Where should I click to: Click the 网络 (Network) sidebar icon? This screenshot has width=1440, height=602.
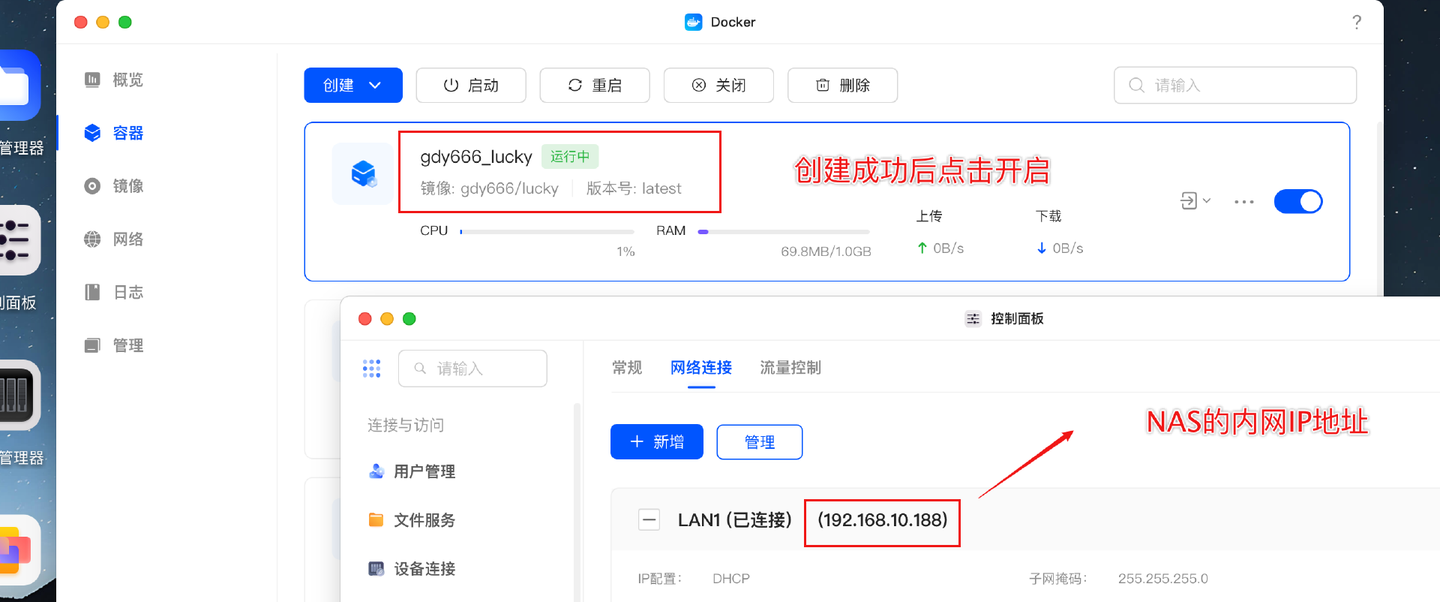tap(120, 239)
